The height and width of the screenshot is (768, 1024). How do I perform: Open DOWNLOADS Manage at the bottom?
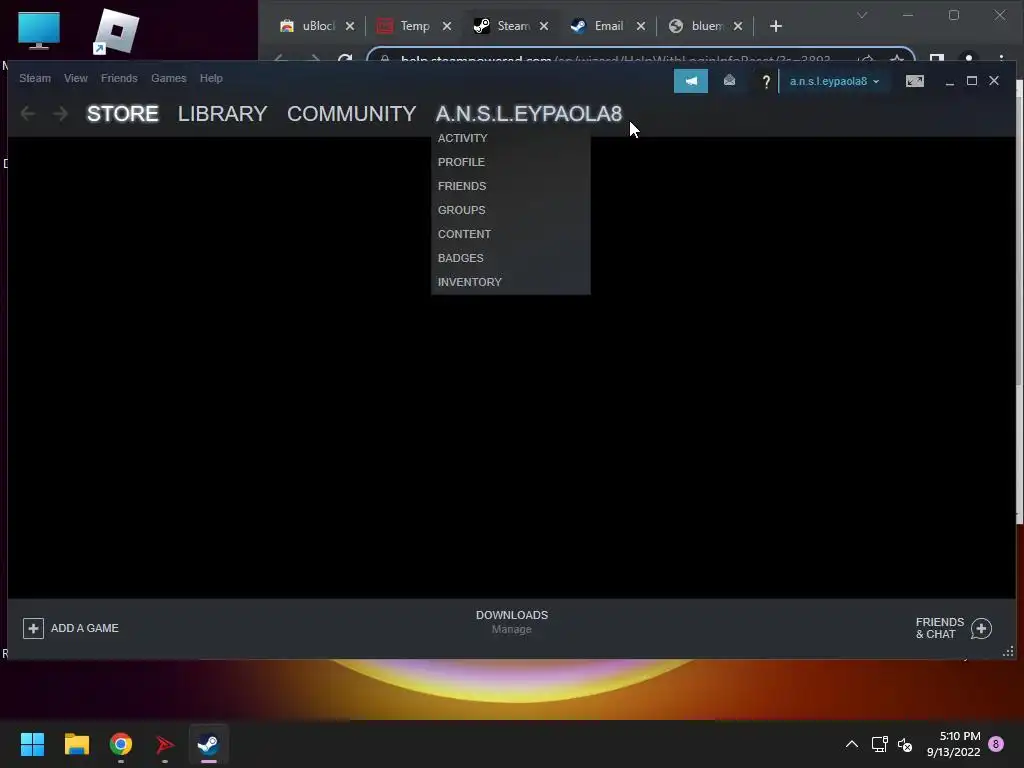pos(511,622)
